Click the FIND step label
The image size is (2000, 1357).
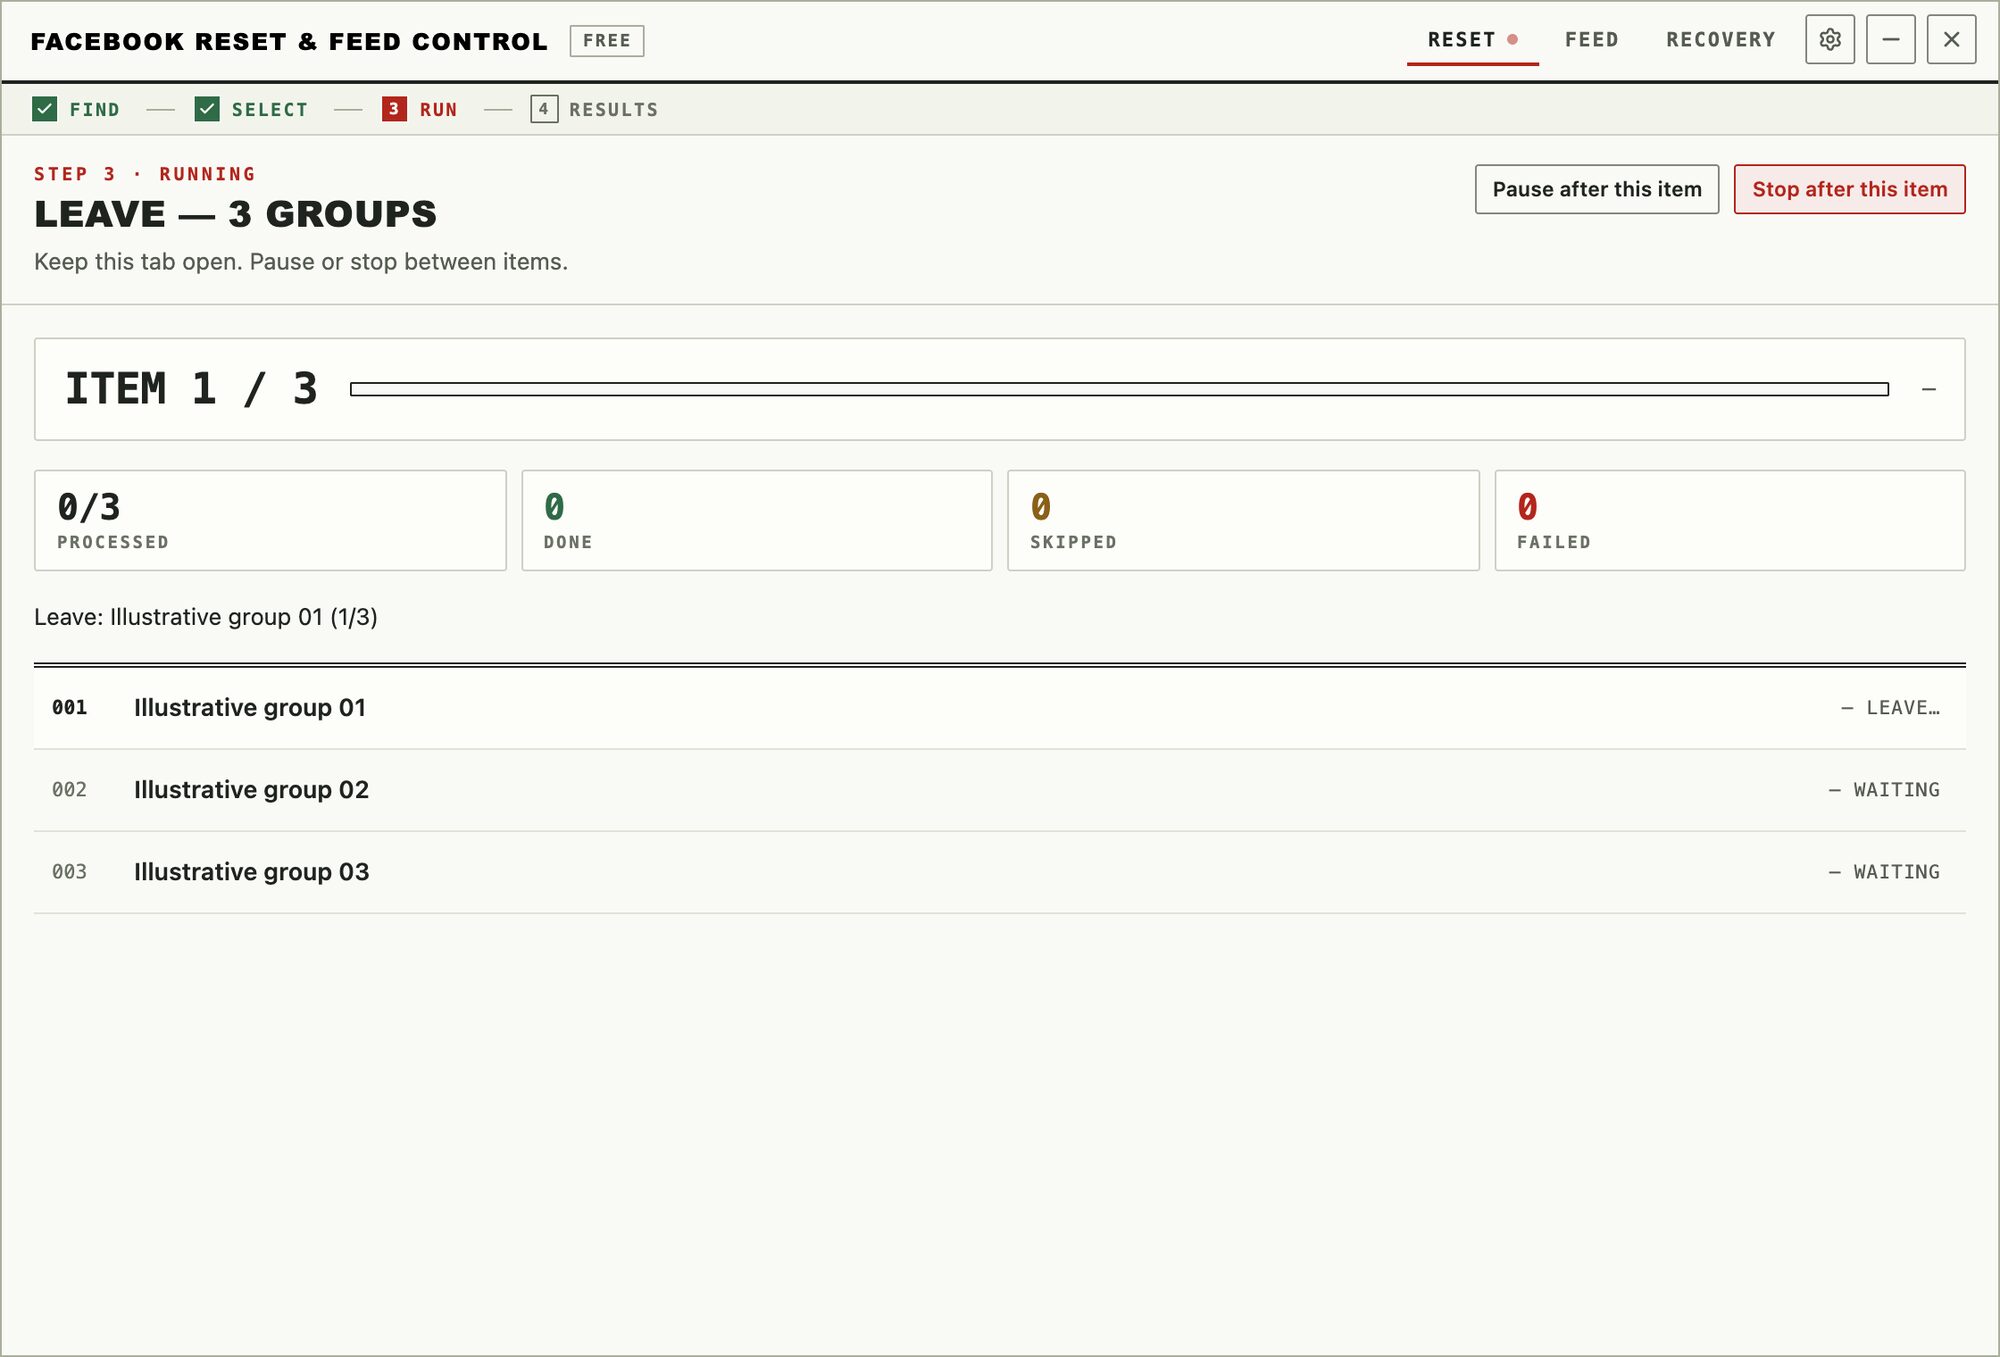[x=95, y=110]
